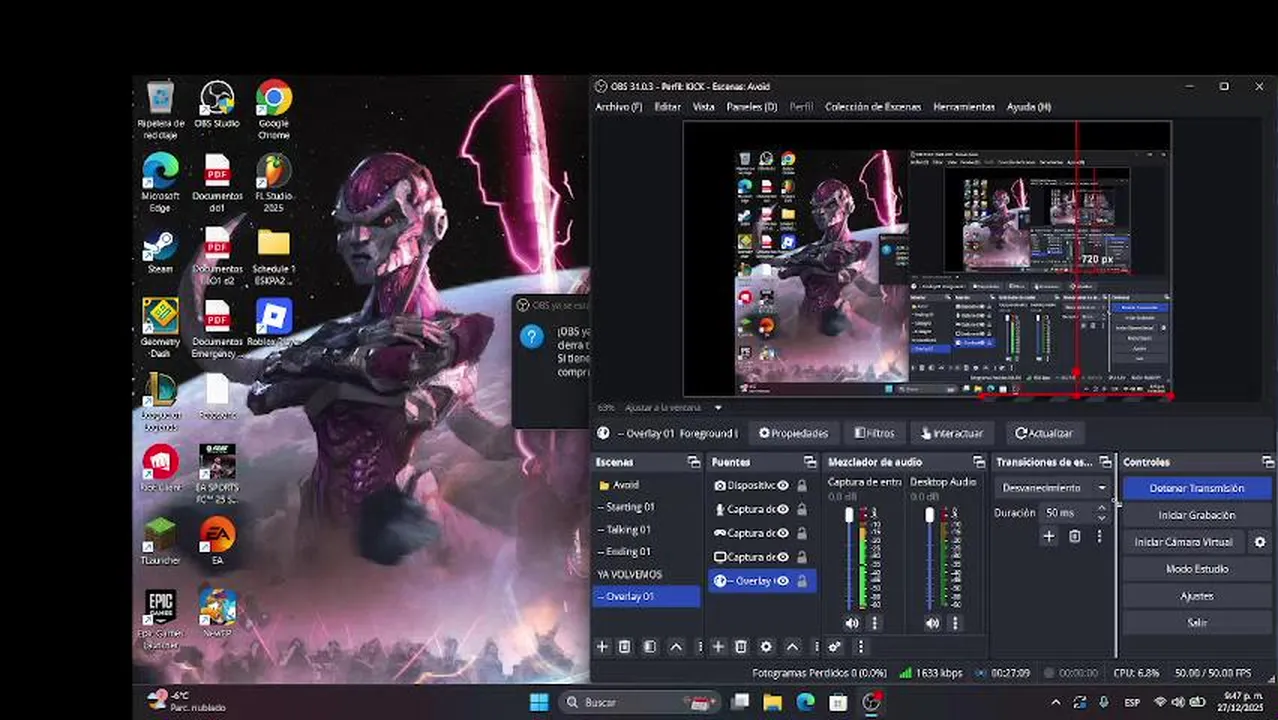
Task: Enable Modo Estudio button
Action: coord(1197,569)
